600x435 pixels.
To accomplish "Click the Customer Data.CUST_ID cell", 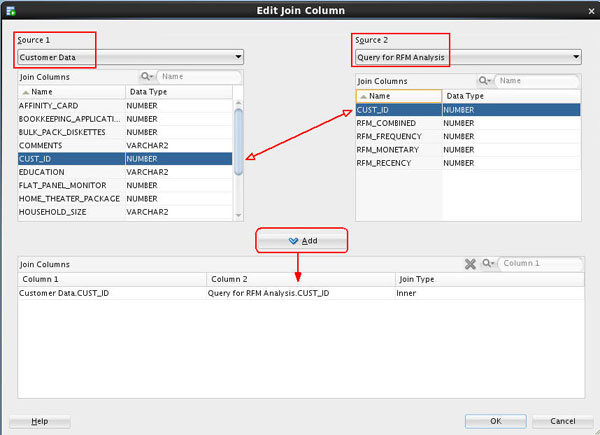I will pyautogui.click(x=112, y=293).
